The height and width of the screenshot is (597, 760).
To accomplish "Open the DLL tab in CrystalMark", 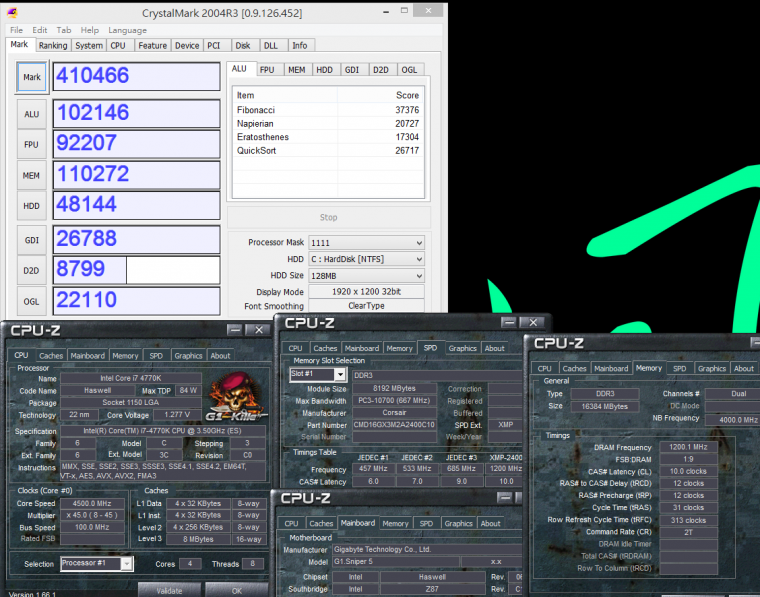I will (x=270, y=46).
